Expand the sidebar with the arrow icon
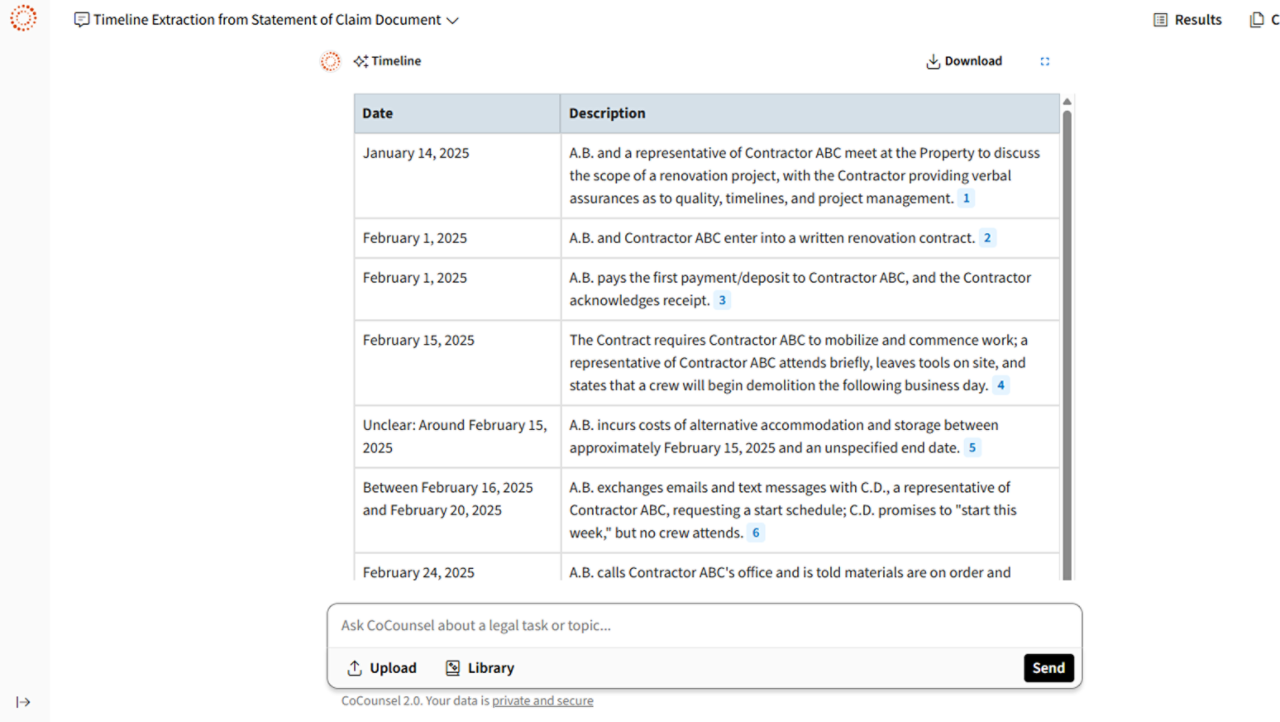 point(23,702)
